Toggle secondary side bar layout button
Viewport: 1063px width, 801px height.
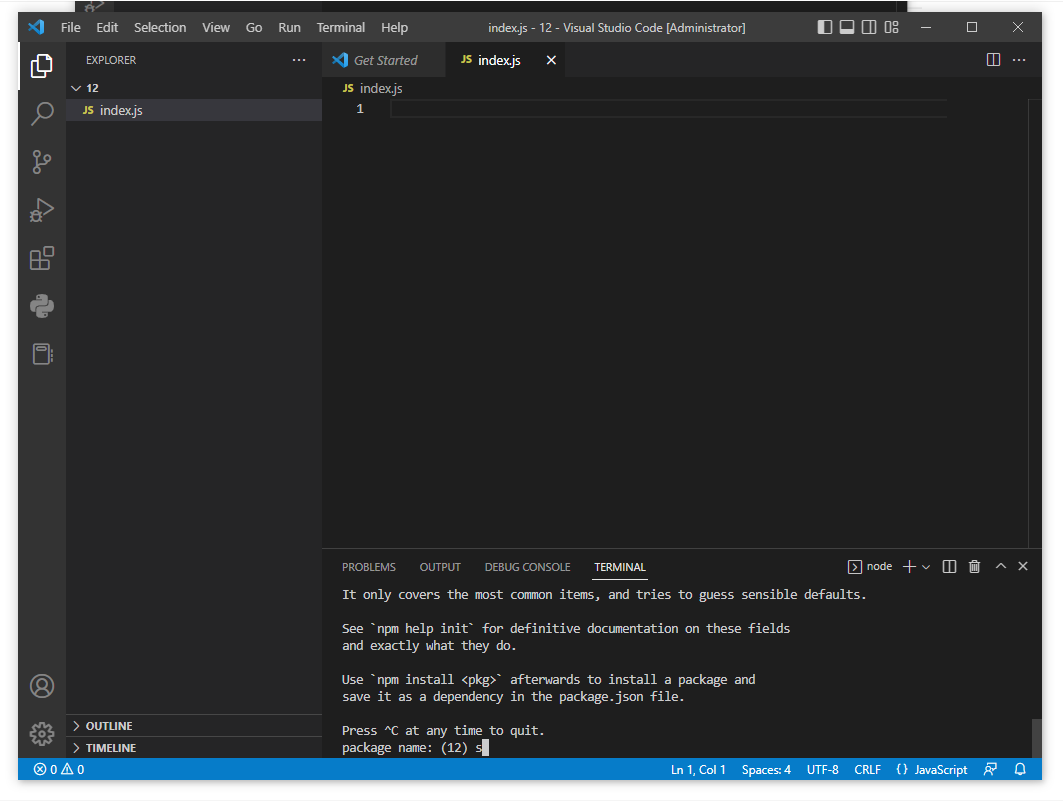(x=868, y=27)
